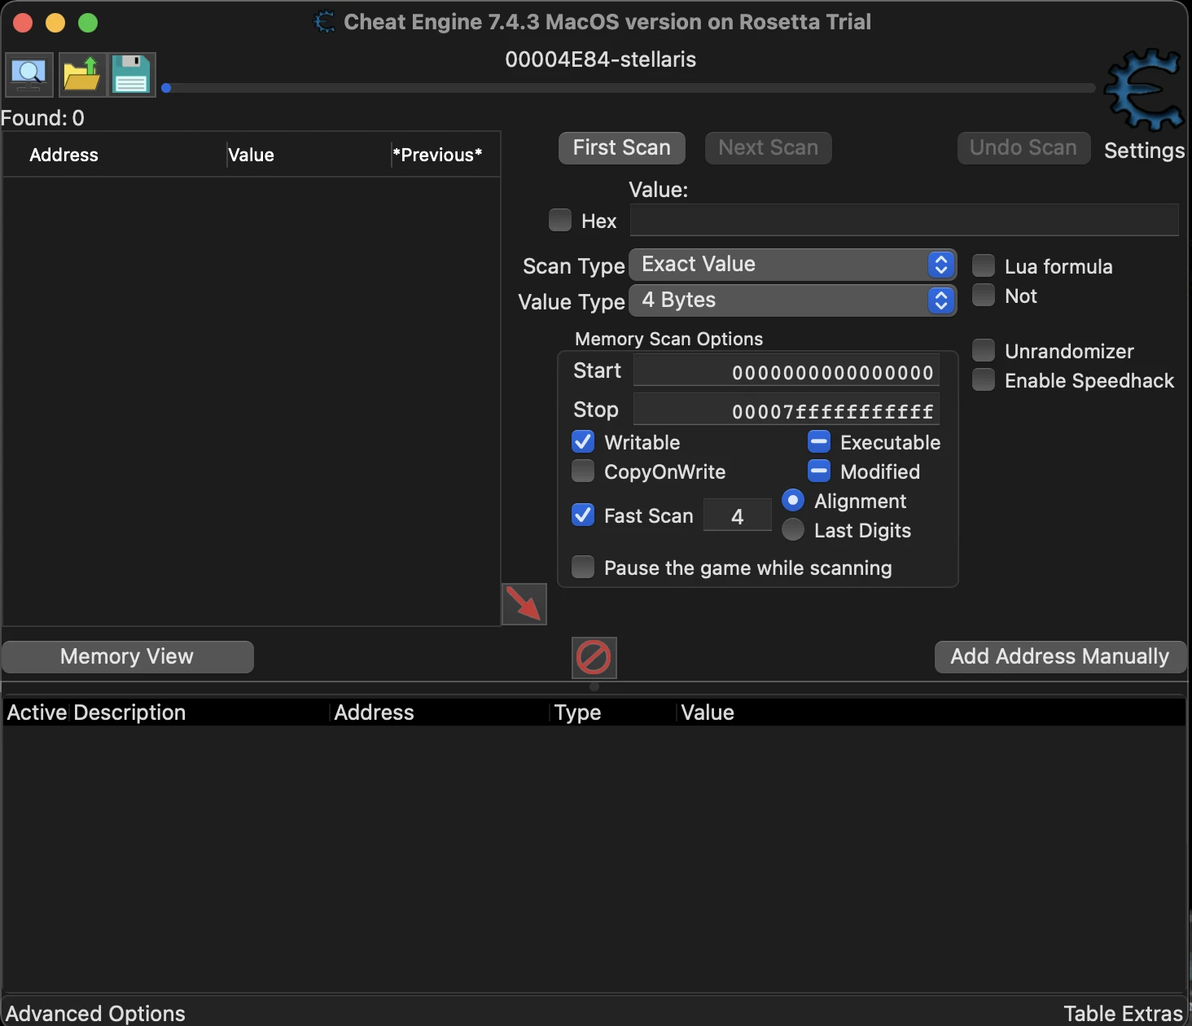Open the process list with the computer-magnifier icon

click(x=29, y=74)
